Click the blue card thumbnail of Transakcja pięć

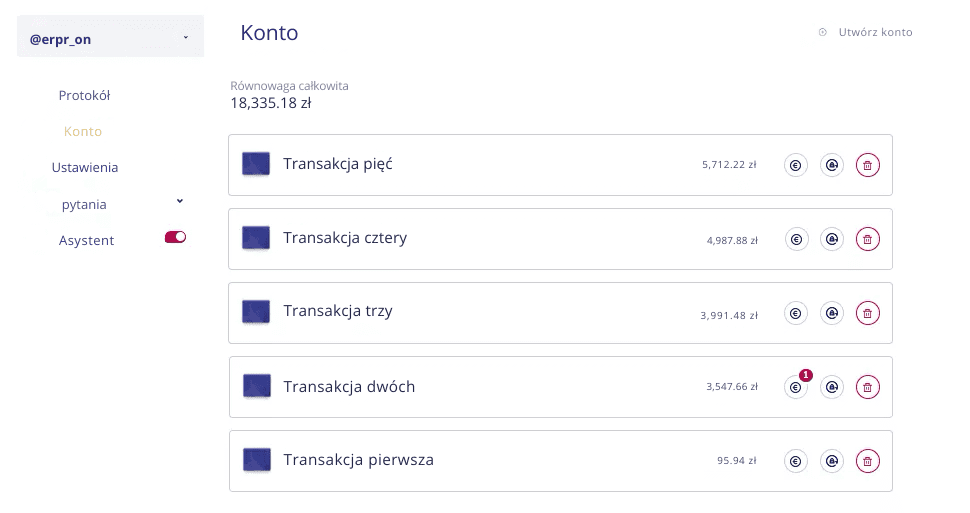pyautogui.click(x=257, y=164)
